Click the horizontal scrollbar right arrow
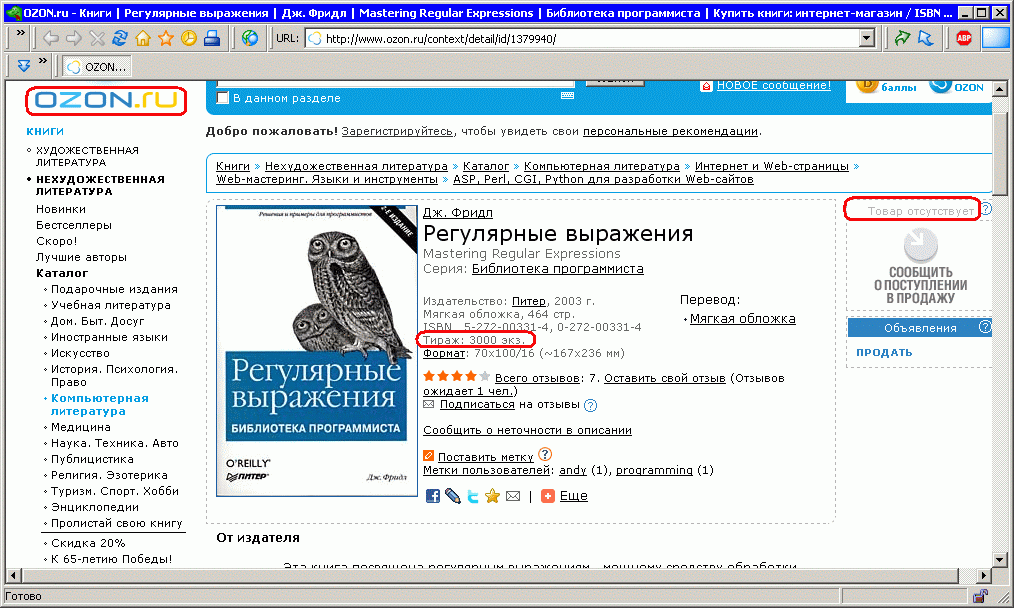 pos(984,575)
